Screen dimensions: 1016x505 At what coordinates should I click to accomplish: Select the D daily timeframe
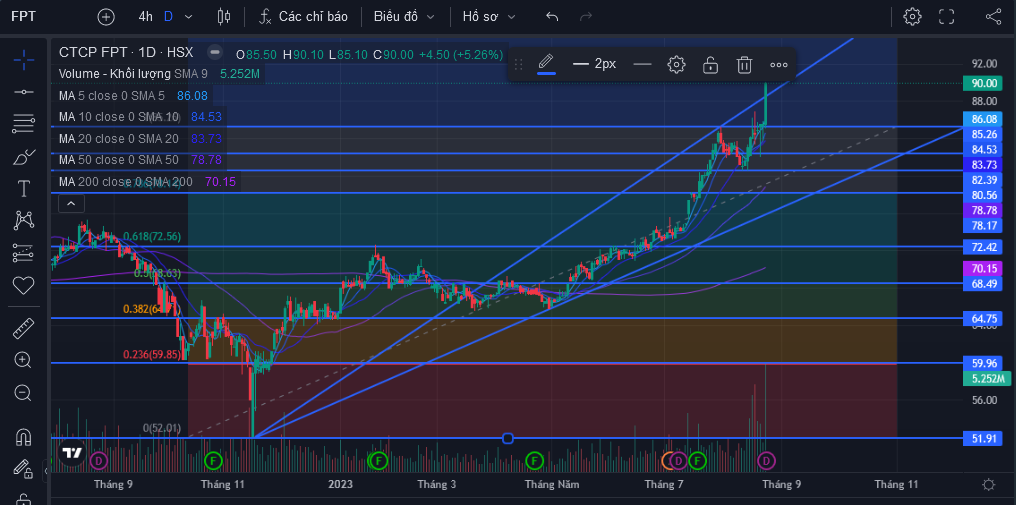(x=168, y=17)
